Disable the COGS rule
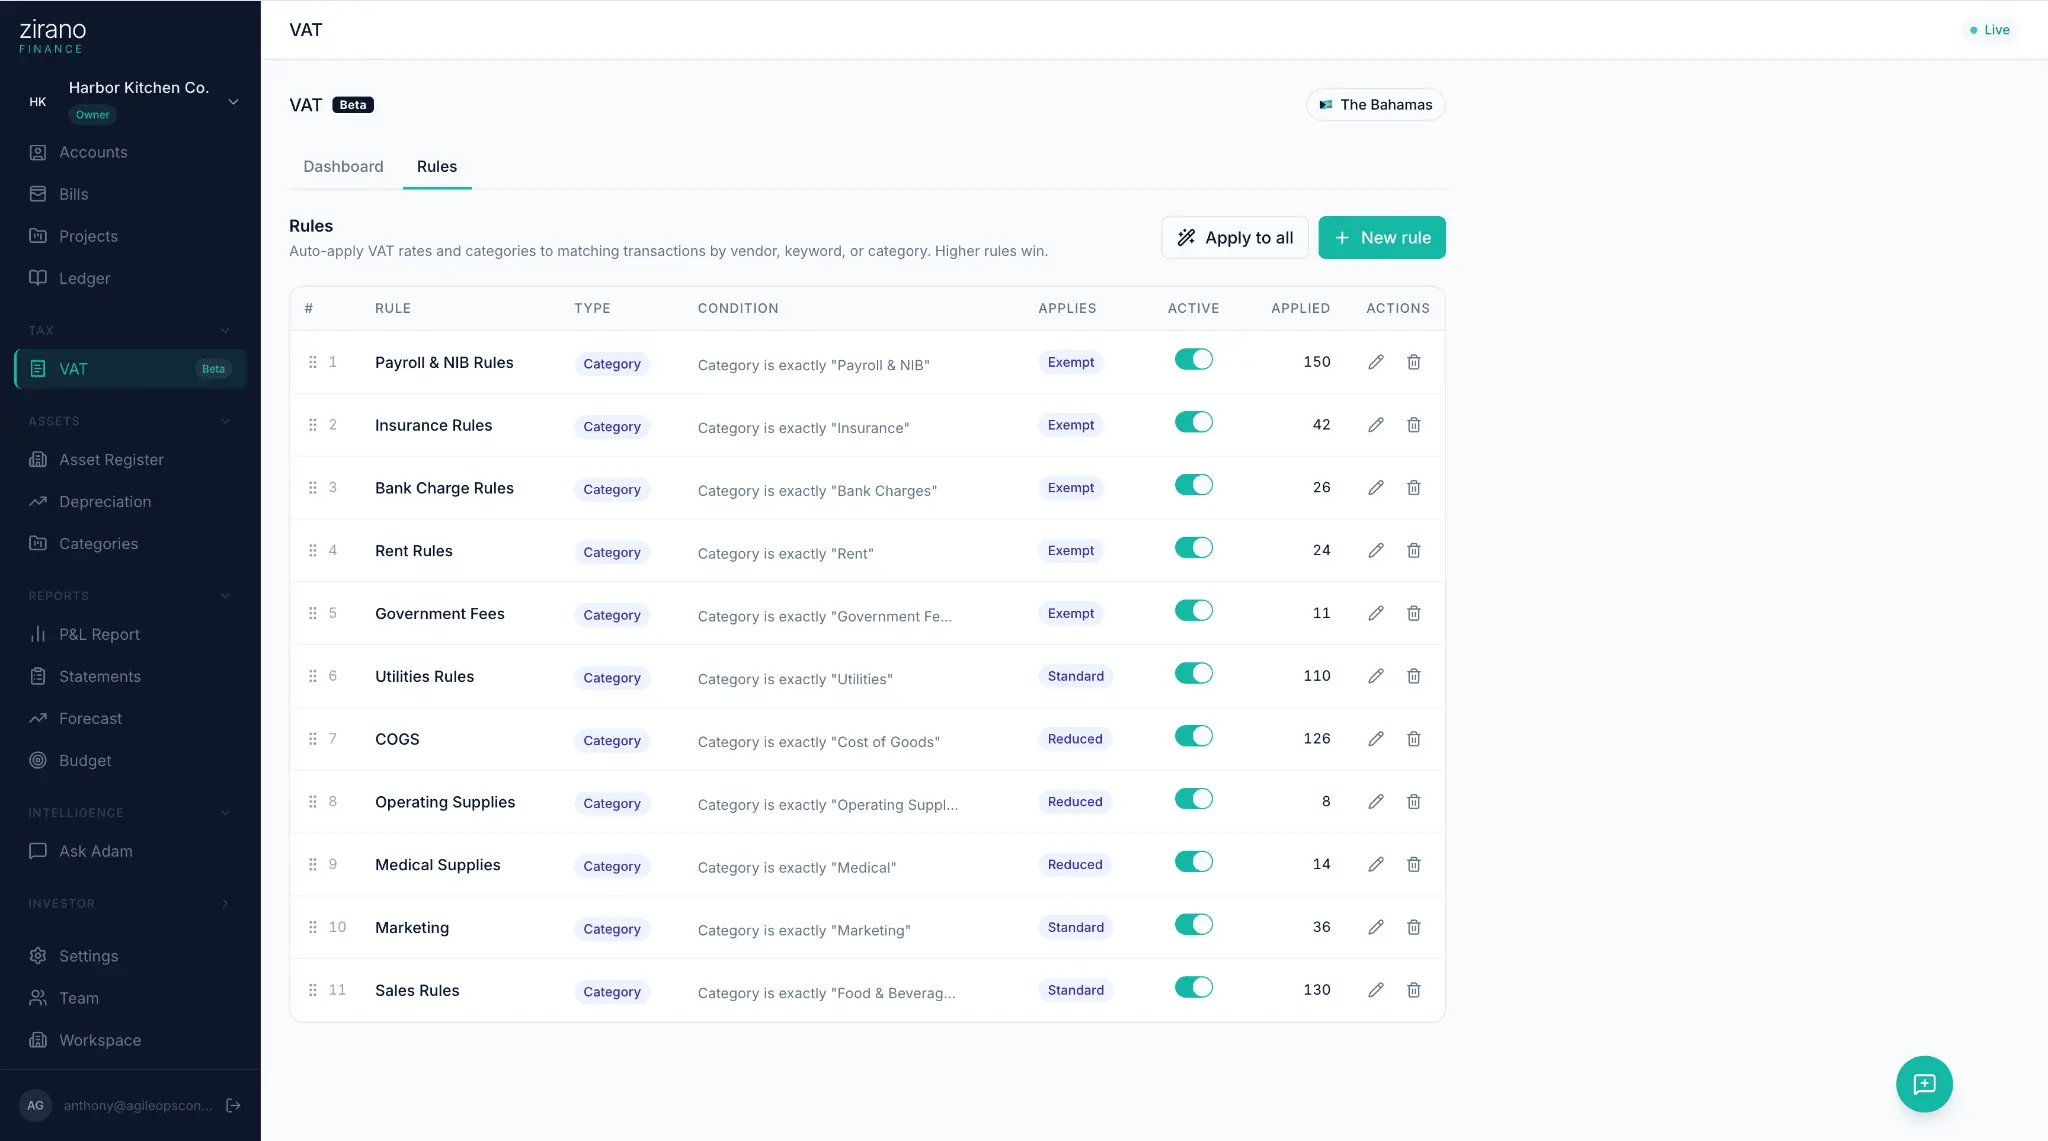The height and width of the screenshot is (1141, 2048). (x=1193, y=736)
